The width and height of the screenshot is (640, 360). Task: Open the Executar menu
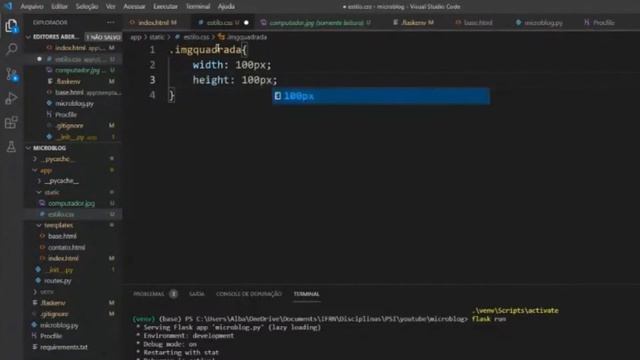[x=165, y=7]
